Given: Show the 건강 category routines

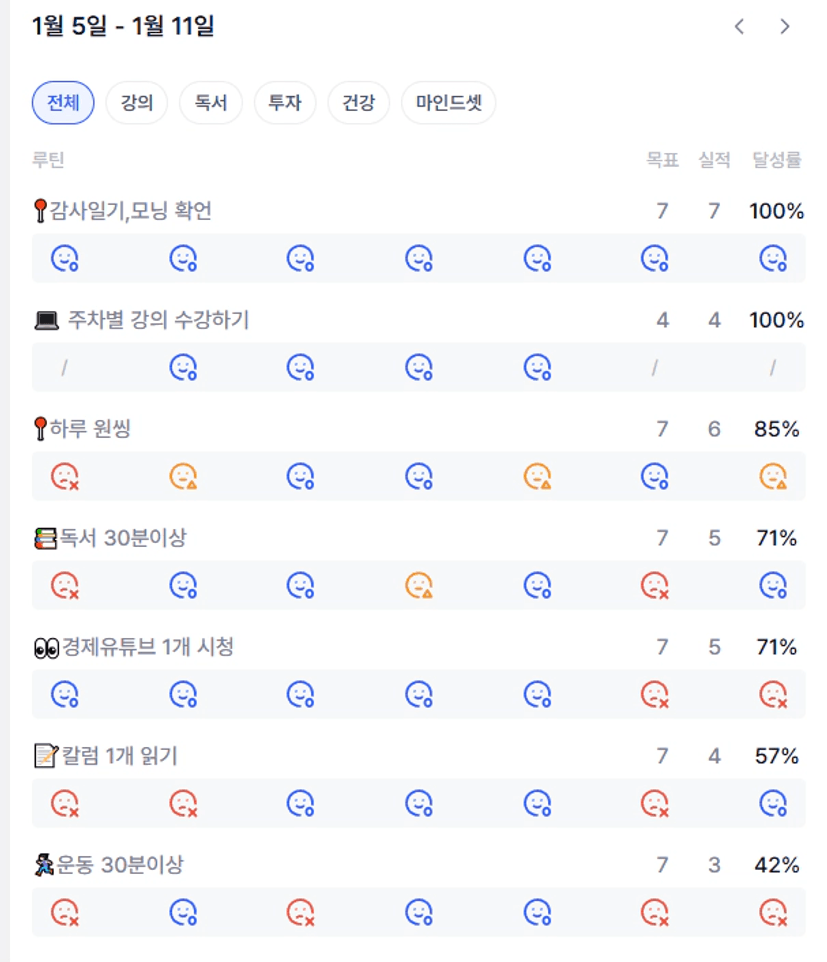Looking at the screenshot, I should pos(359,103).
